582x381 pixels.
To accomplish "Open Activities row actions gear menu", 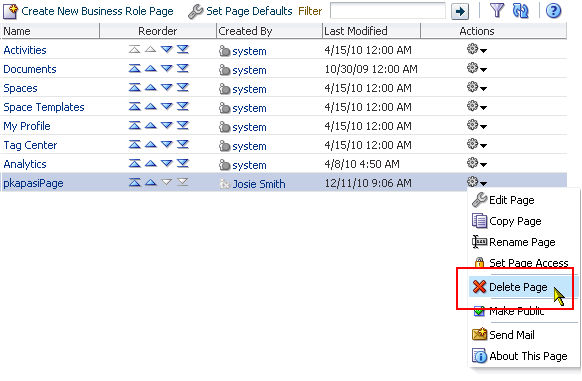I will tap(477, 49).
